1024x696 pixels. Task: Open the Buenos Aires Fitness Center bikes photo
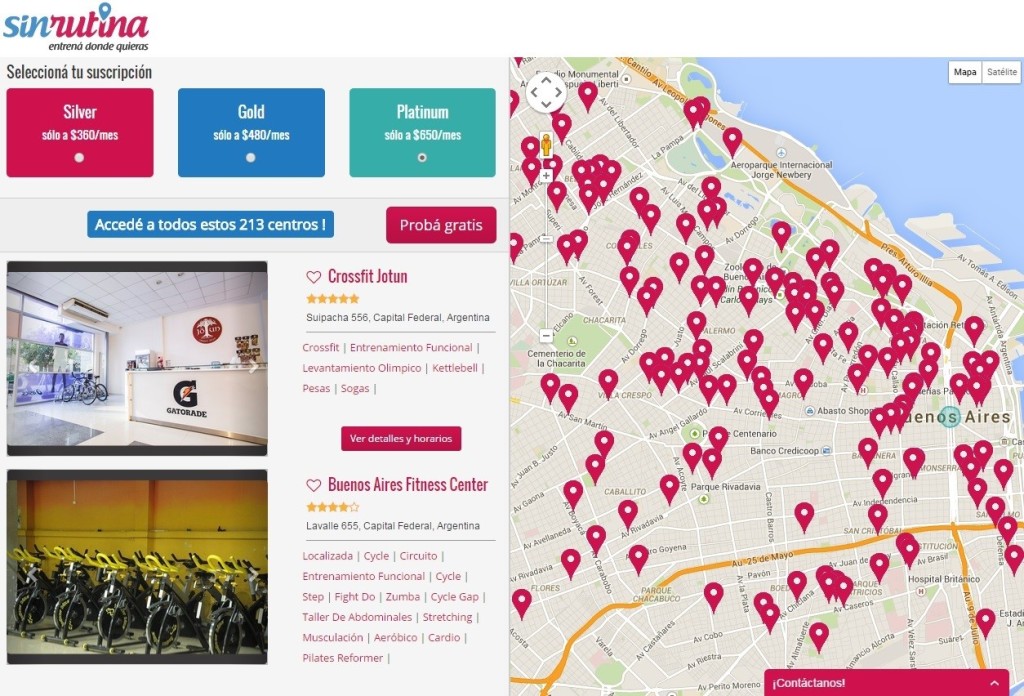pos(137,567)
